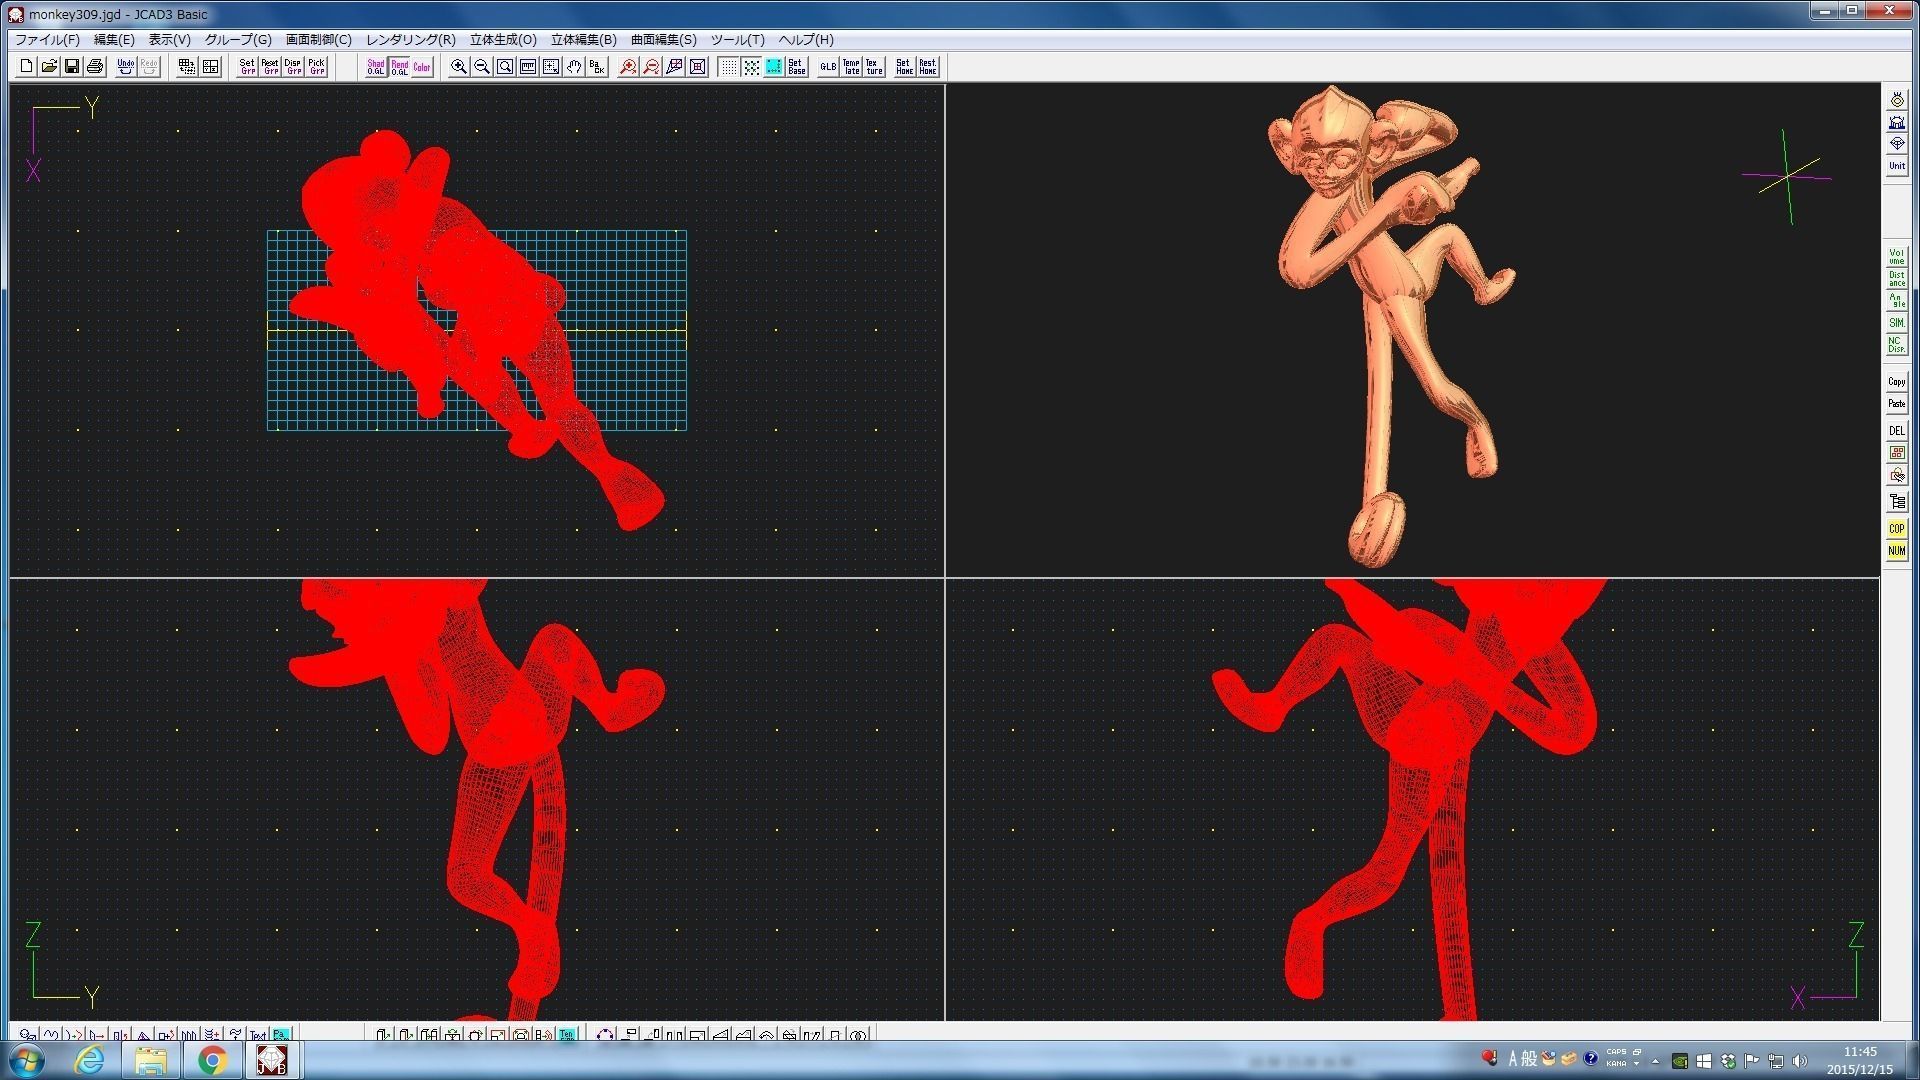Click the red zoom-out icon
The image size is (1920, 1080).
[651, 67]
